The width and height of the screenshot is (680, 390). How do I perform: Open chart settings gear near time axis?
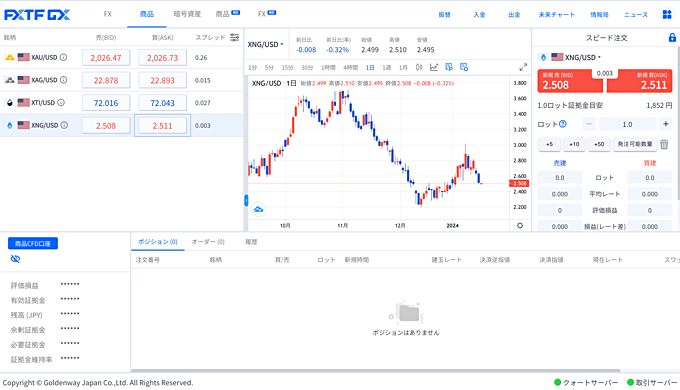520,225
